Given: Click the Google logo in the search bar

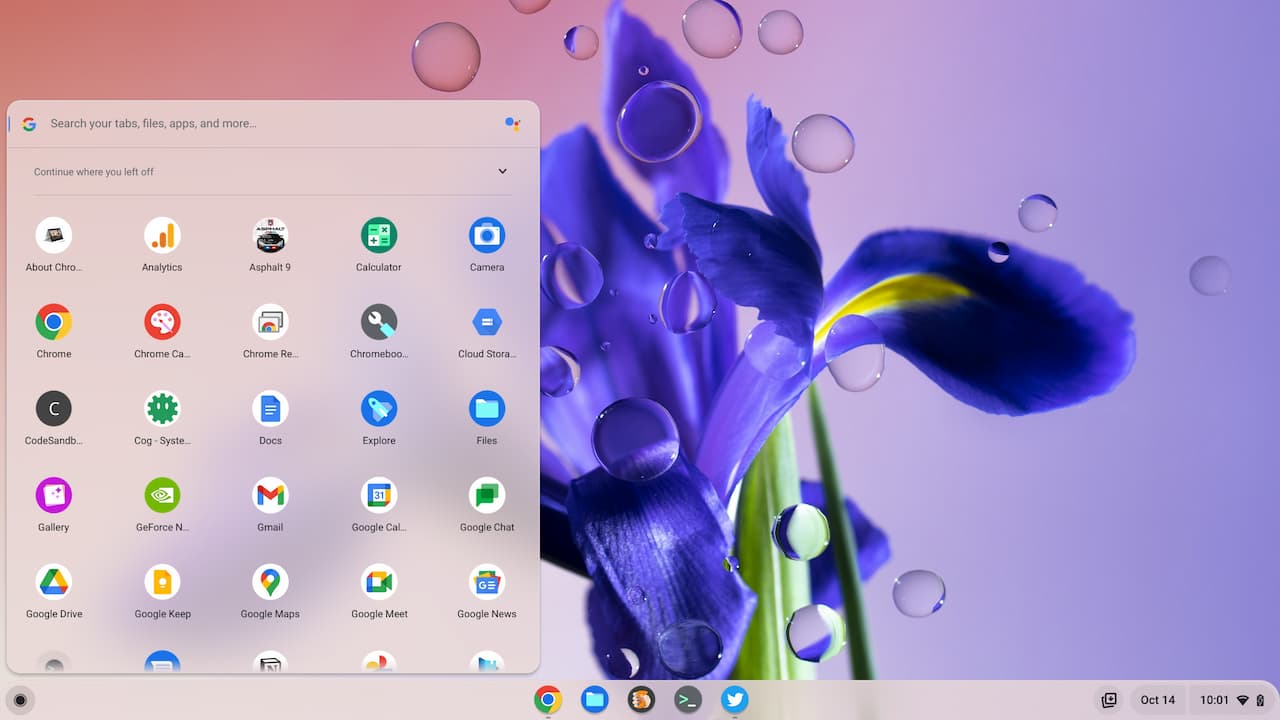Looking at the screenshot, I should point(29,124).
